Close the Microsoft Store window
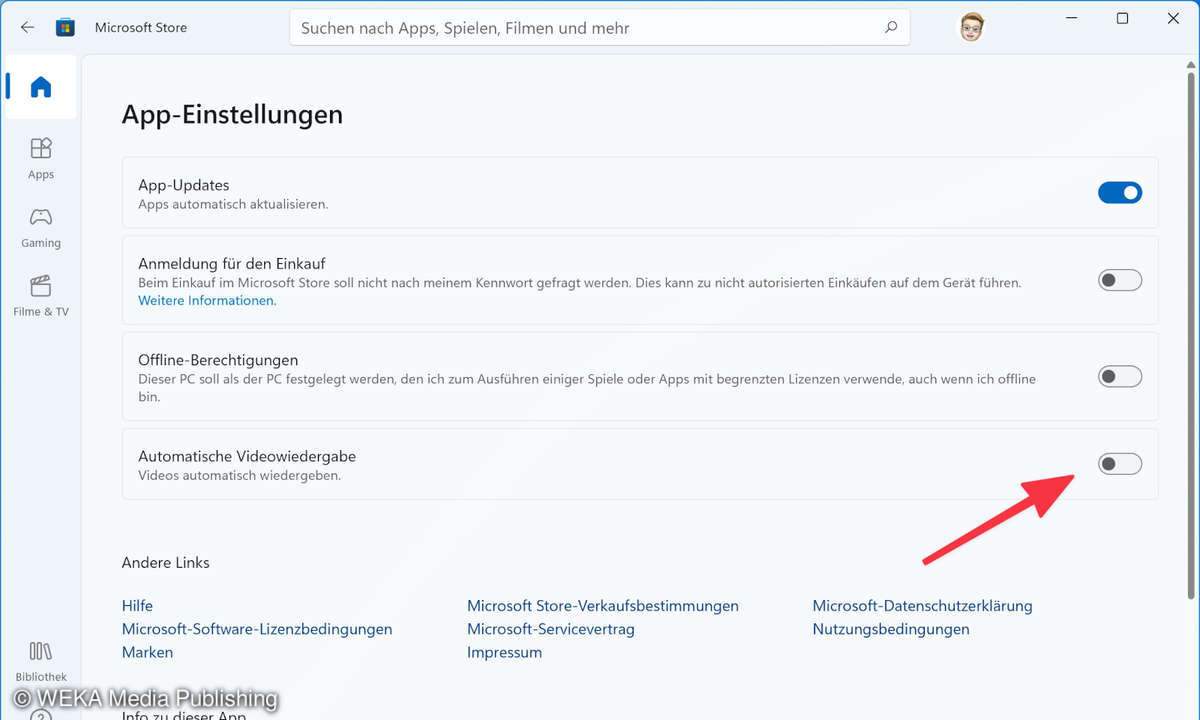 click(x=1171, y=18)
